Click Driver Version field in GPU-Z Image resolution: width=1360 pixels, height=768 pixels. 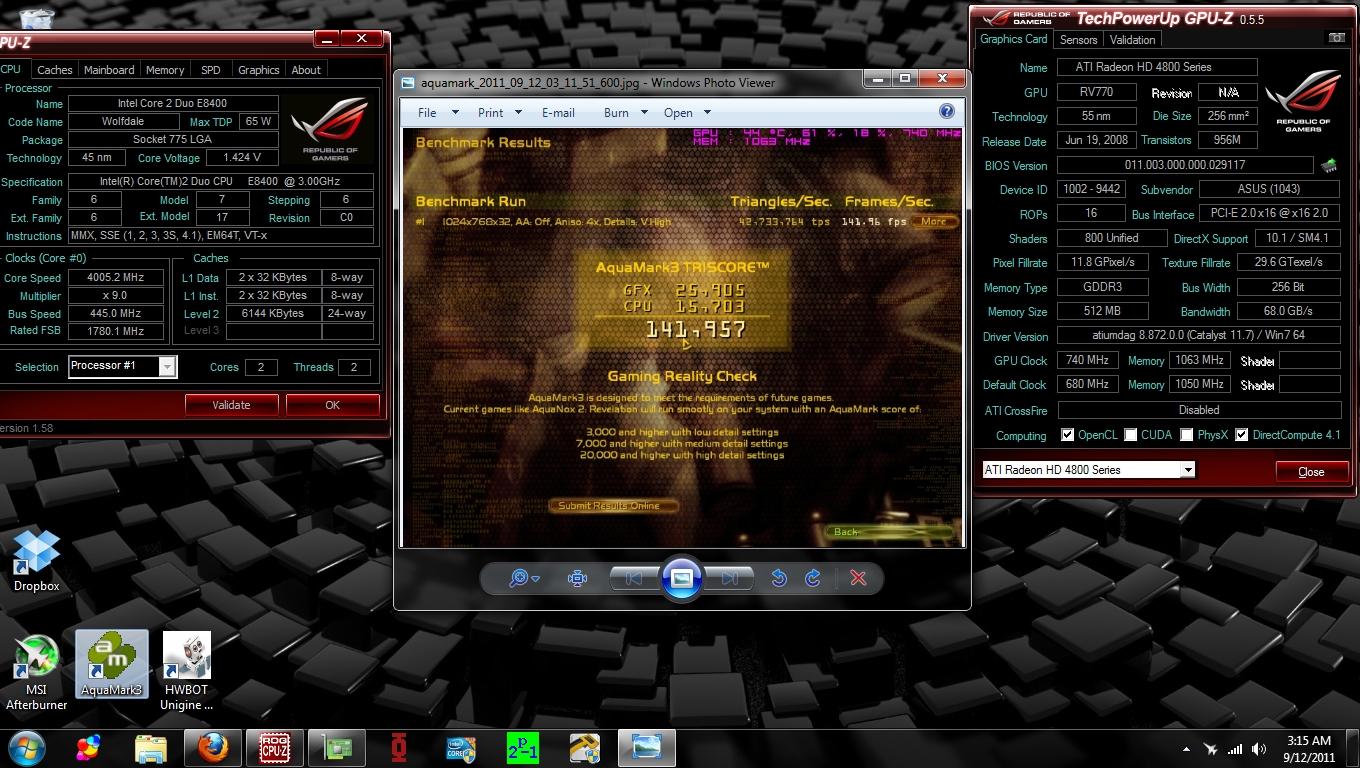click(1199, 336)
